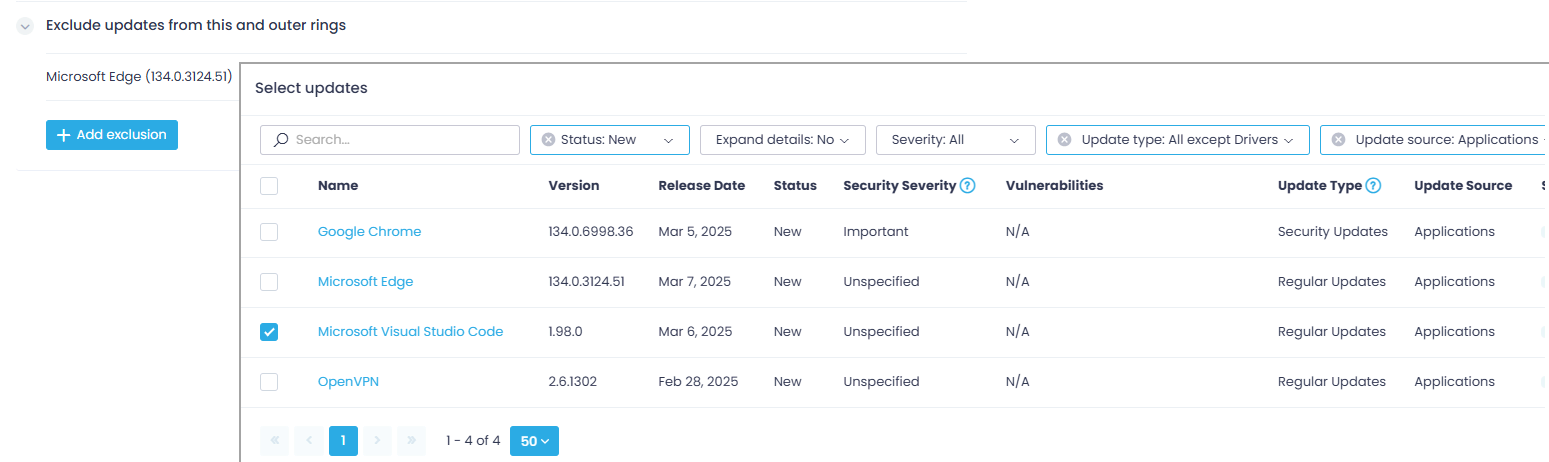Sort by the Status column header

click(795, 185)
